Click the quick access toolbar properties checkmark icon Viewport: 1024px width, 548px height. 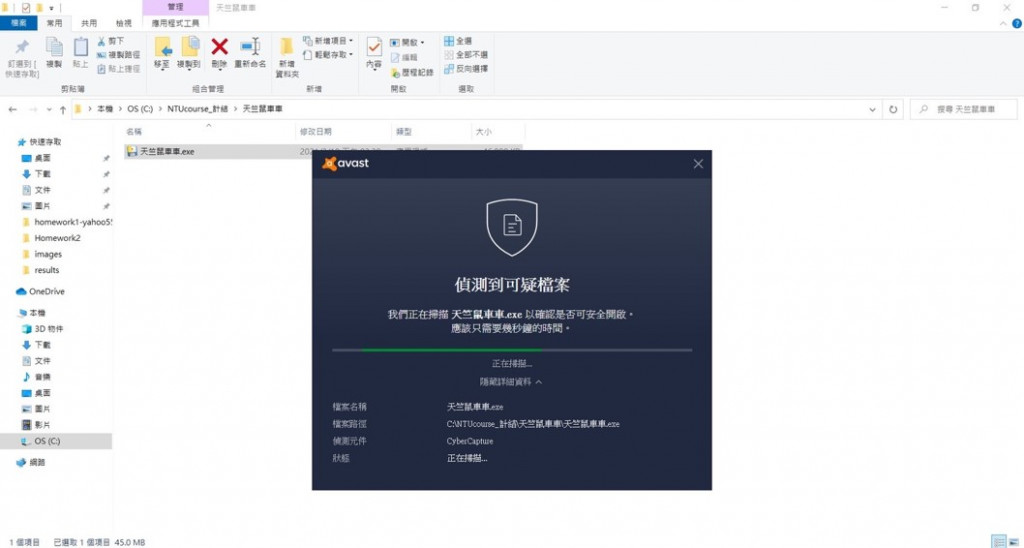coord(25,8)
